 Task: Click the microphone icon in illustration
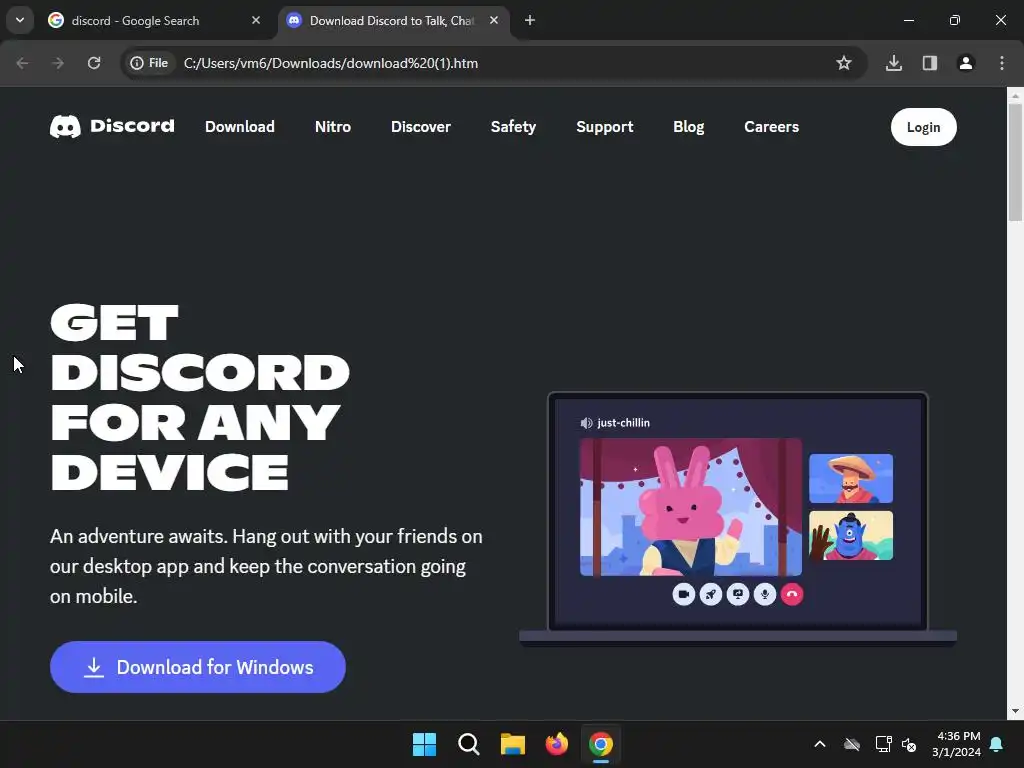click(765, 594)
